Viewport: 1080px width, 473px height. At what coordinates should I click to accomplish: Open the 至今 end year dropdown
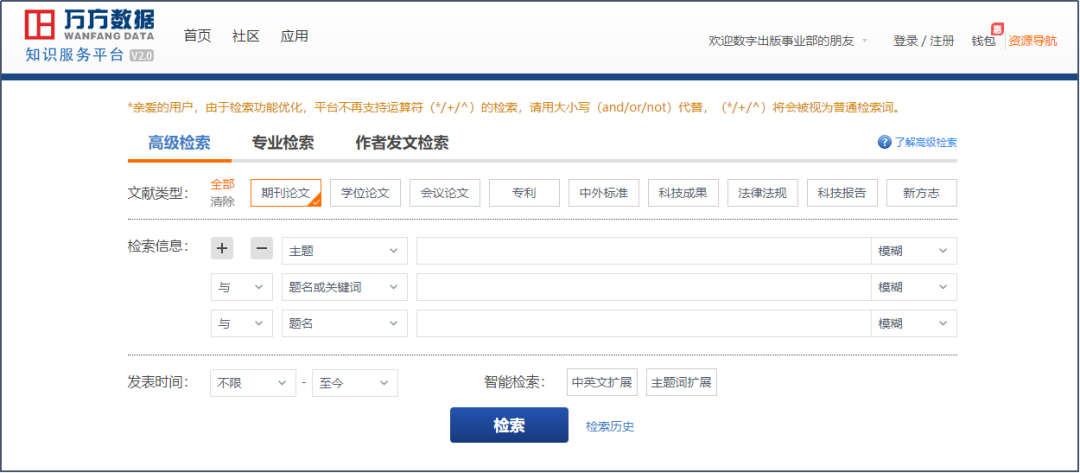[355, 383]
